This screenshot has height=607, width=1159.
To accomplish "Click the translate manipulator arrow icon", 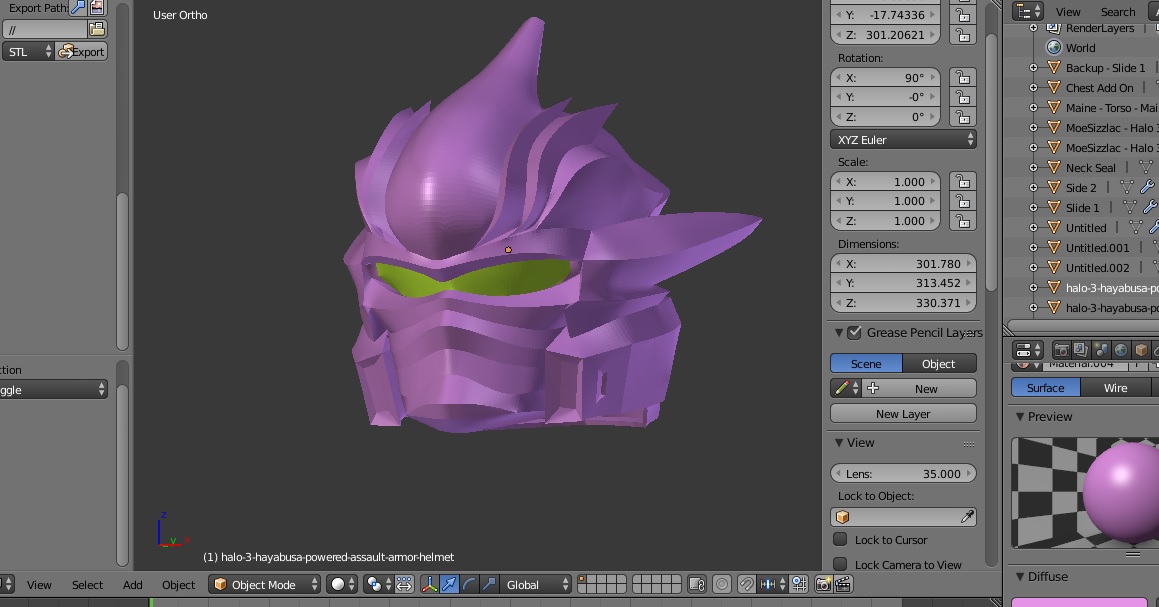I will click(449, 584).
